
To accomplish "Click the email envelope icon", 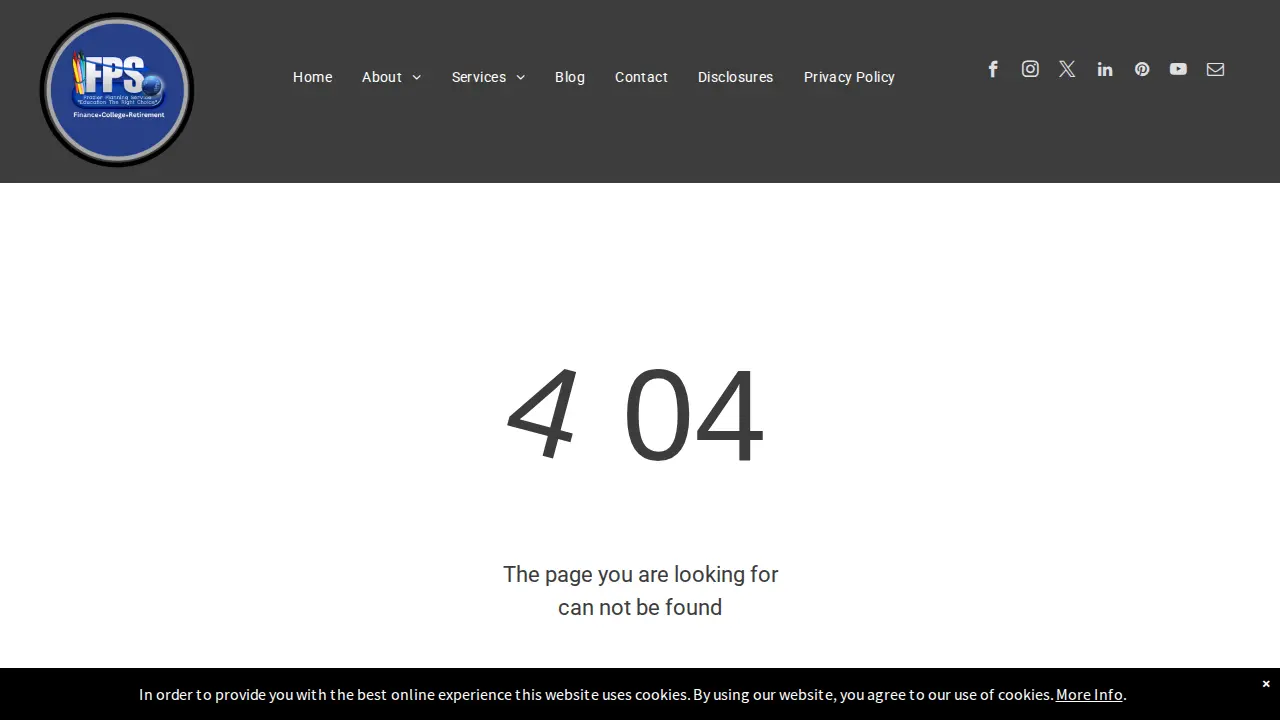I will tap(1215, 69).
